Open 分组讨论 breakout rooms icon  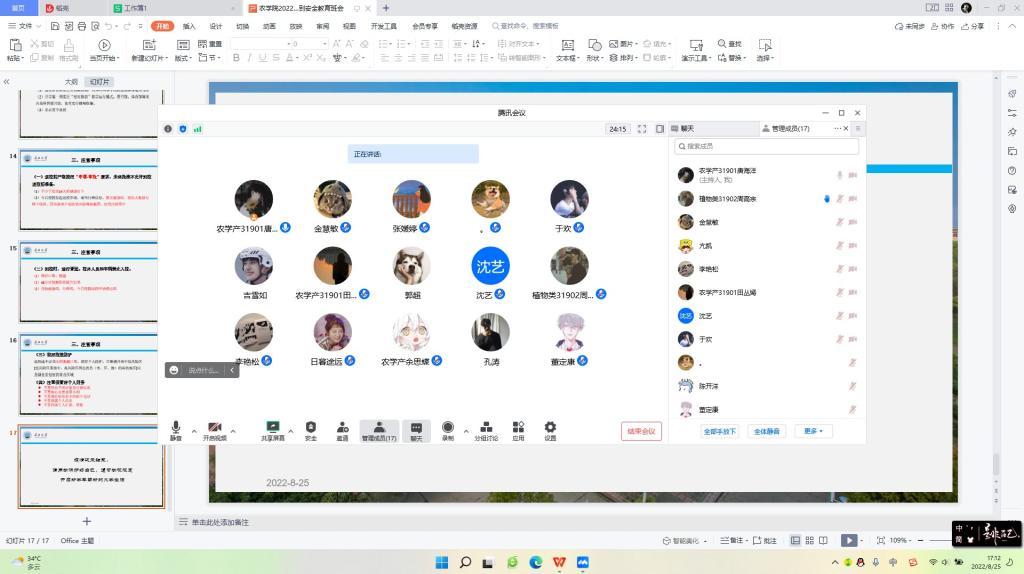[x=486, y=427]
